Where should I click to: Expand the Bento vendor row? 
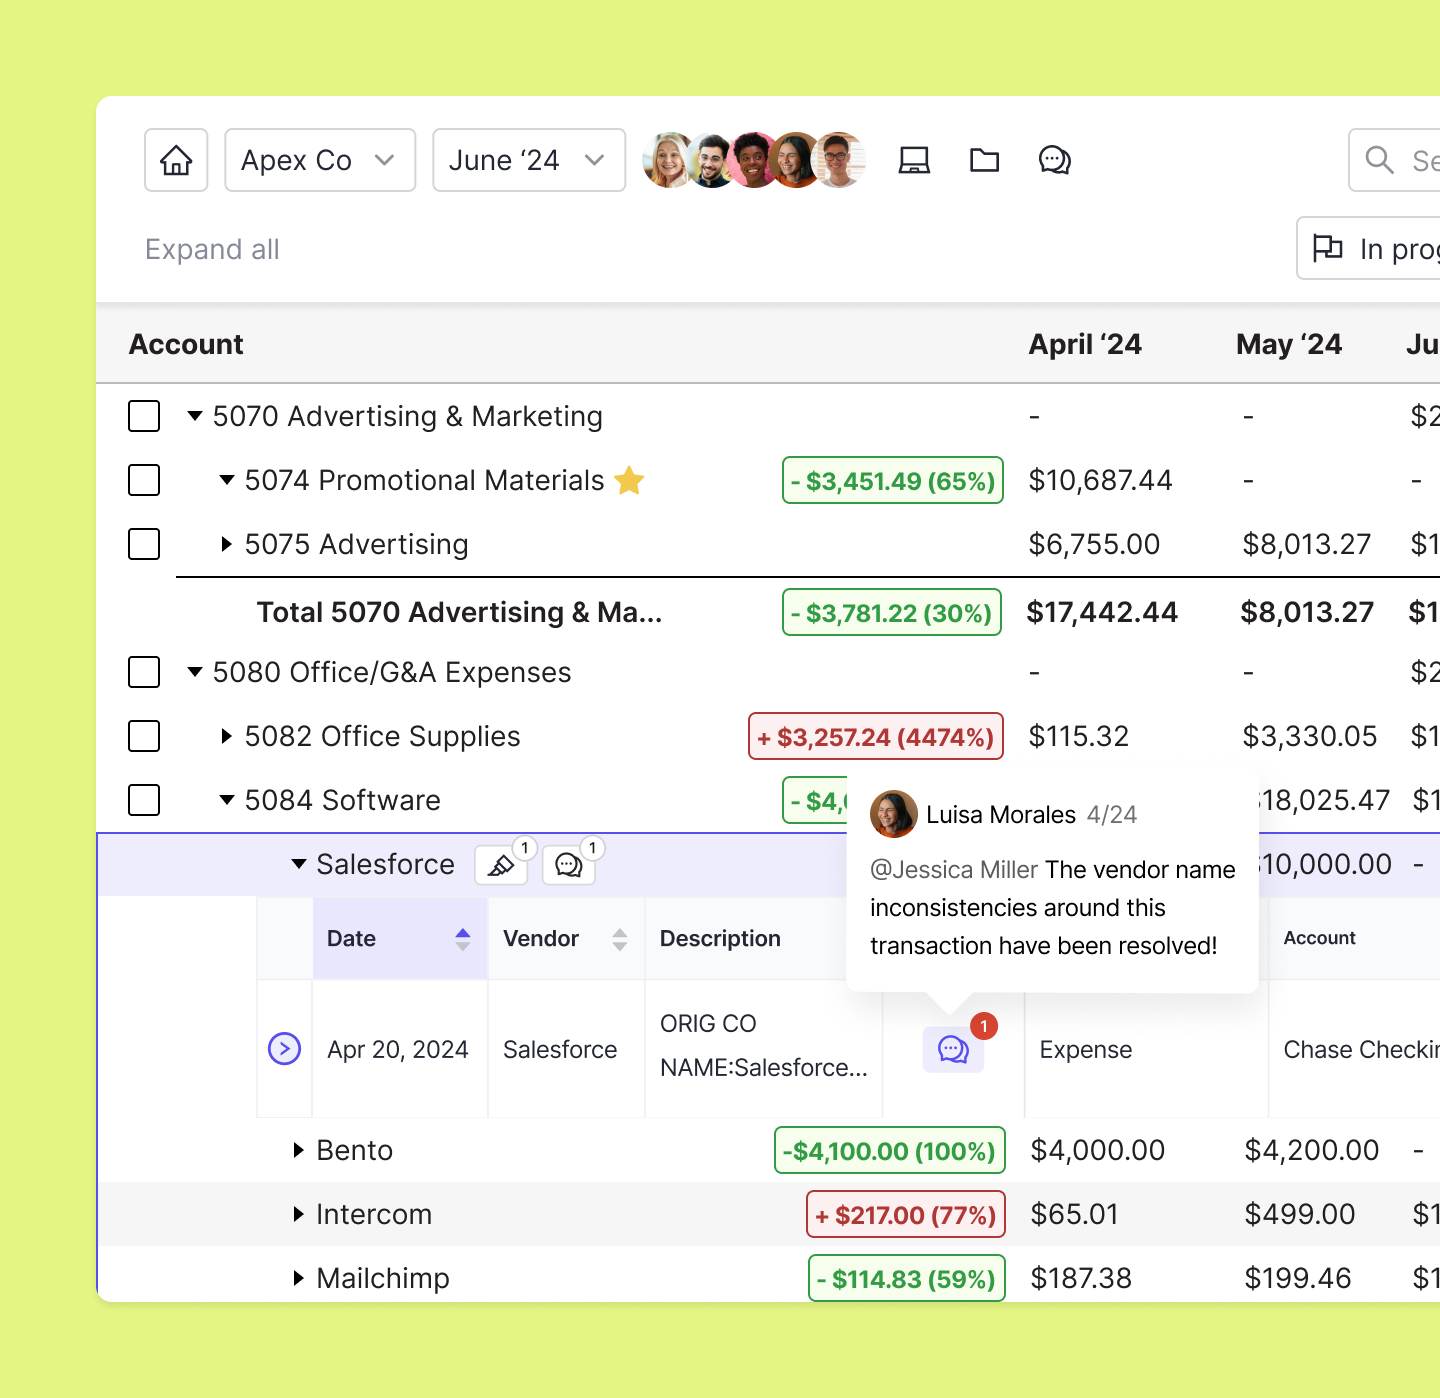(298, 1150)
